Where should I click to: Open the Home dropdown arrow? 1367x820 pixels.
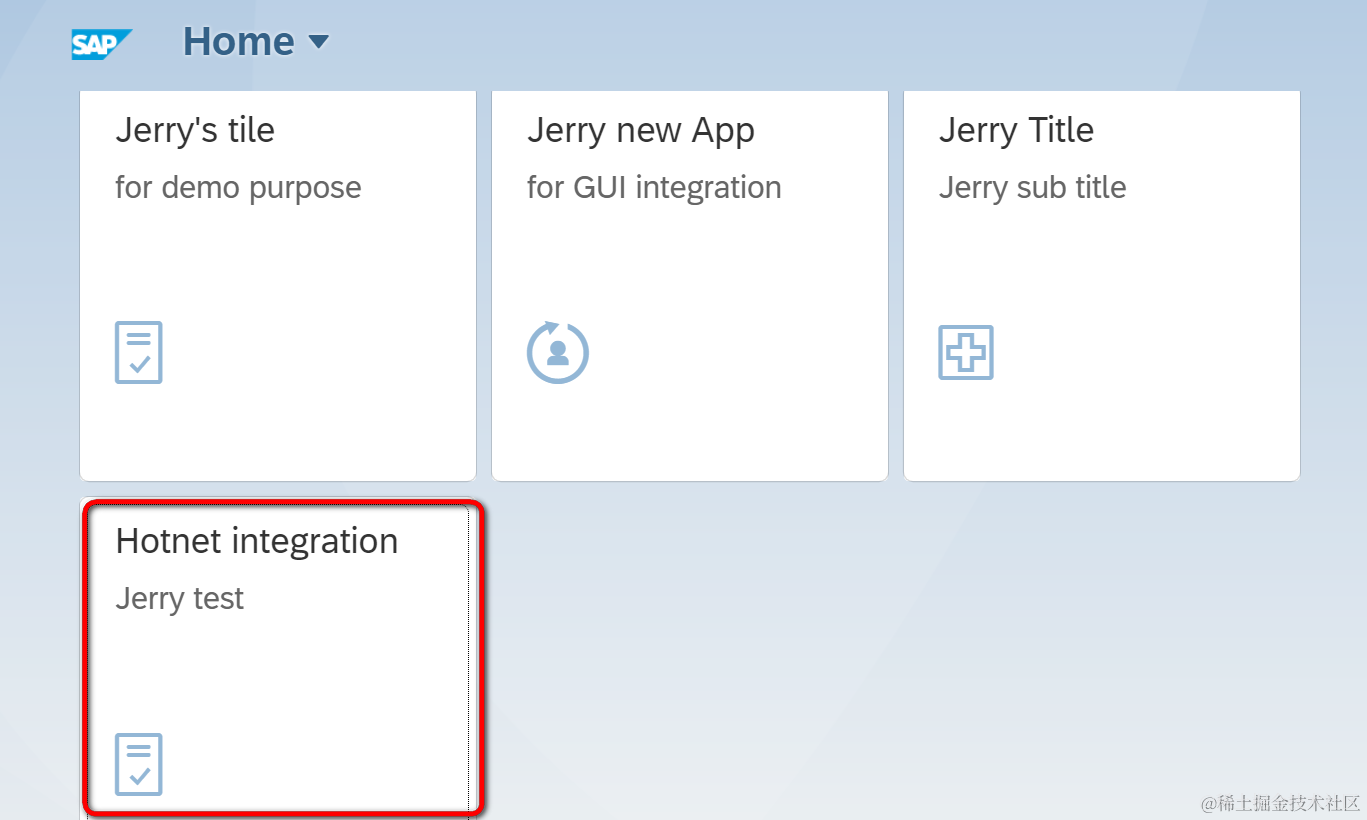pyautogui.click(x=318, y=42)
